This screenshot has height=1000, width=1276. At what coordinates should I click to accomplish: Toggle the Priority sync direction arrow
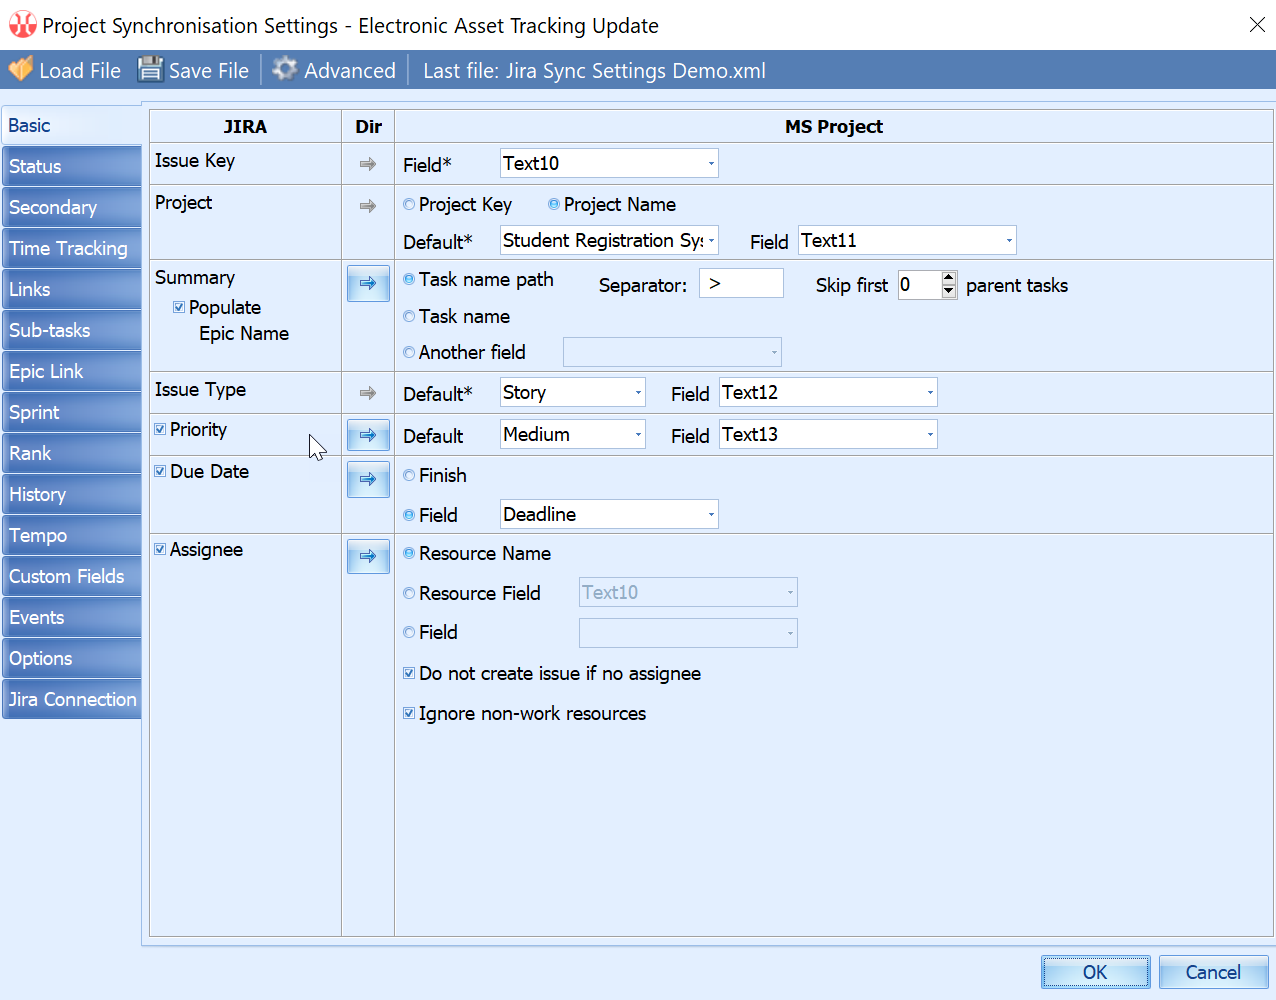pos(368,435)
